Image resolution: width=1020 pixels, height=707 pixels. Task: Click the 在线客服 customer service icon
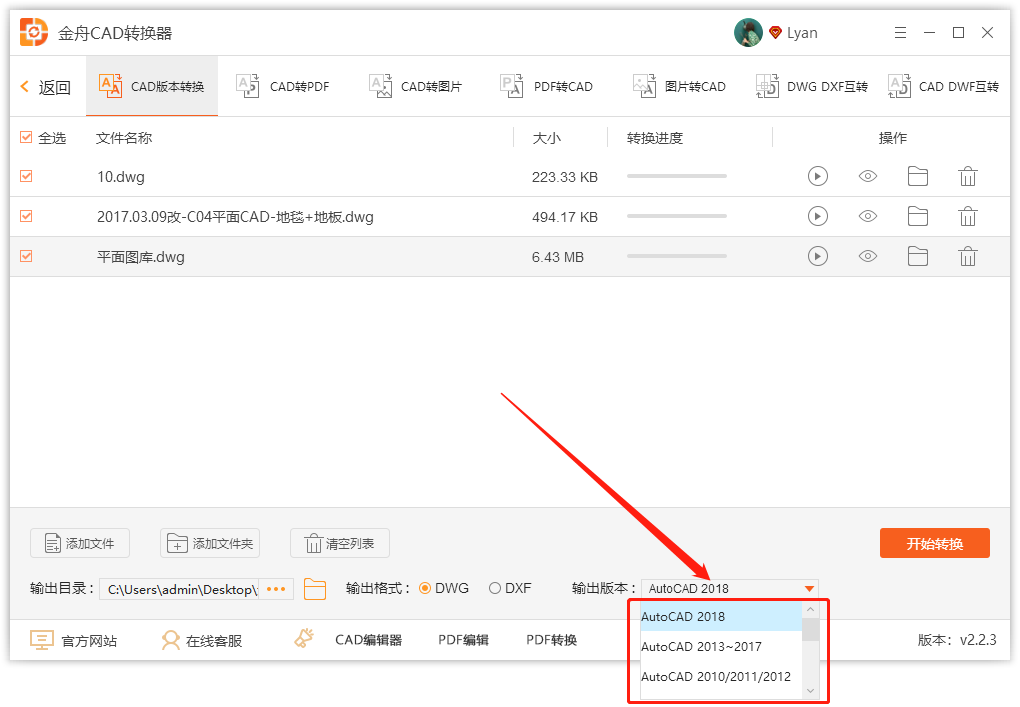[x=172, y=640]
